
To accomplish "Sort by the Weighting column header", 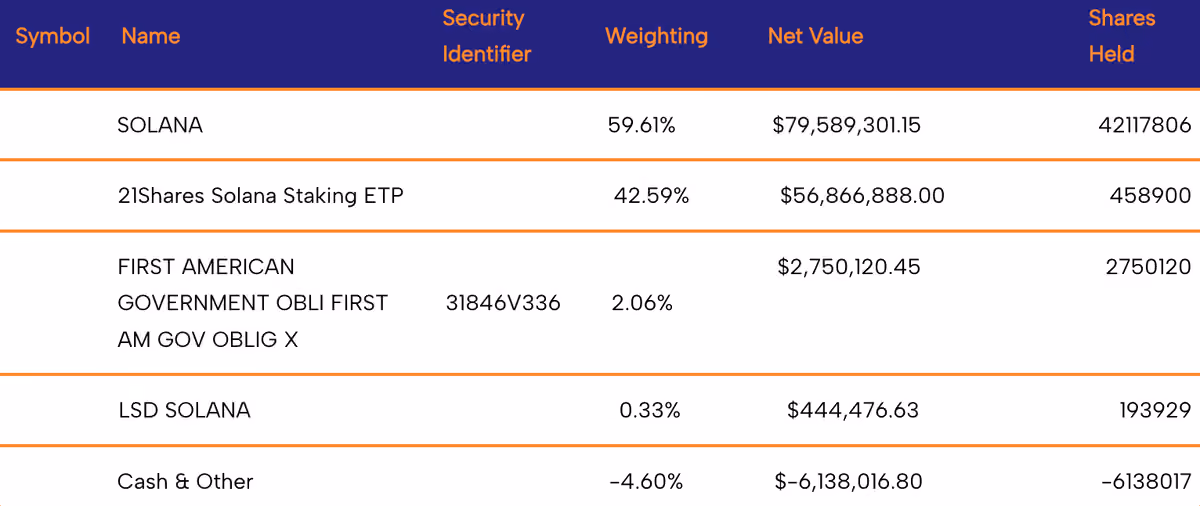I will pos(656,36).
